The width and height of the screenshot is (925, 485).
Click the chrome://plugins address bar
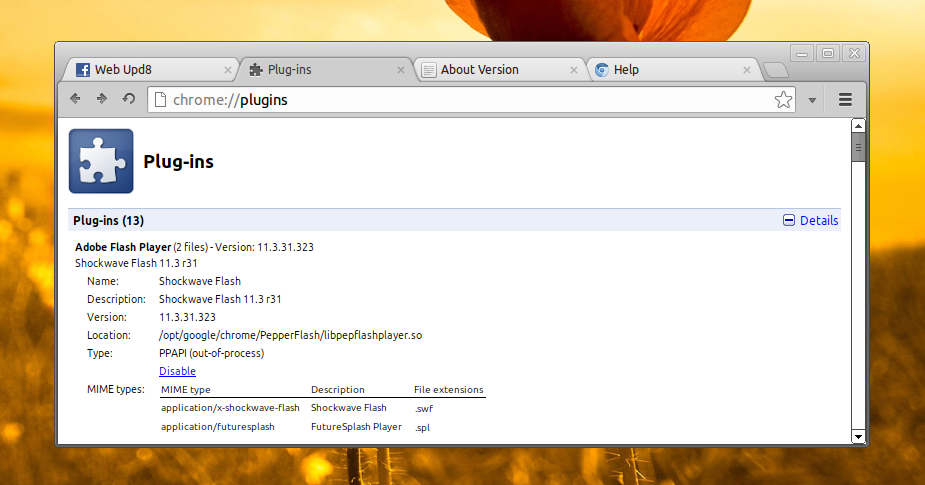[471, 100]
